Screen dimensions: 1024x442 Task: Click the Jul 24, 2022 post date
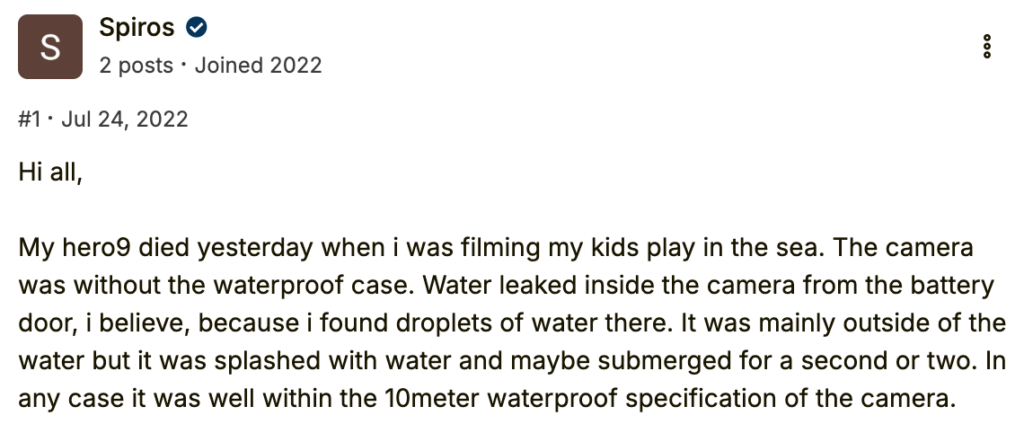pos(124,120)
